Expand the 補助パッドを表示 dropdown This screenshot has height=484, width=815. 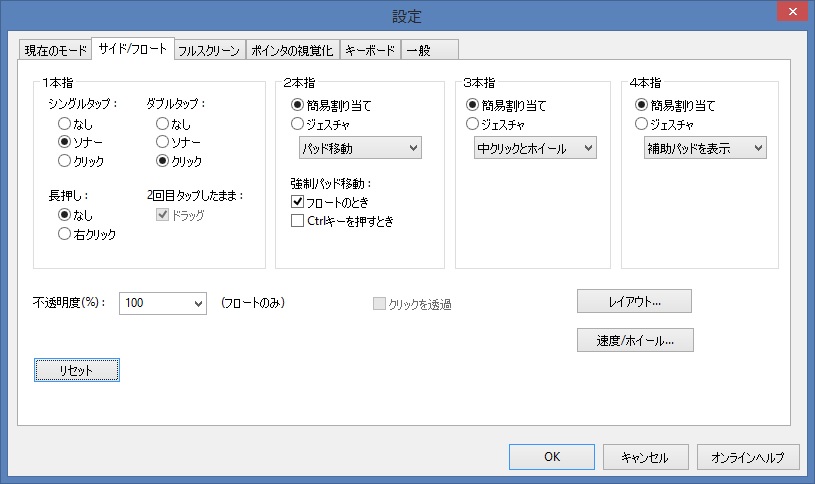(705, 149)
